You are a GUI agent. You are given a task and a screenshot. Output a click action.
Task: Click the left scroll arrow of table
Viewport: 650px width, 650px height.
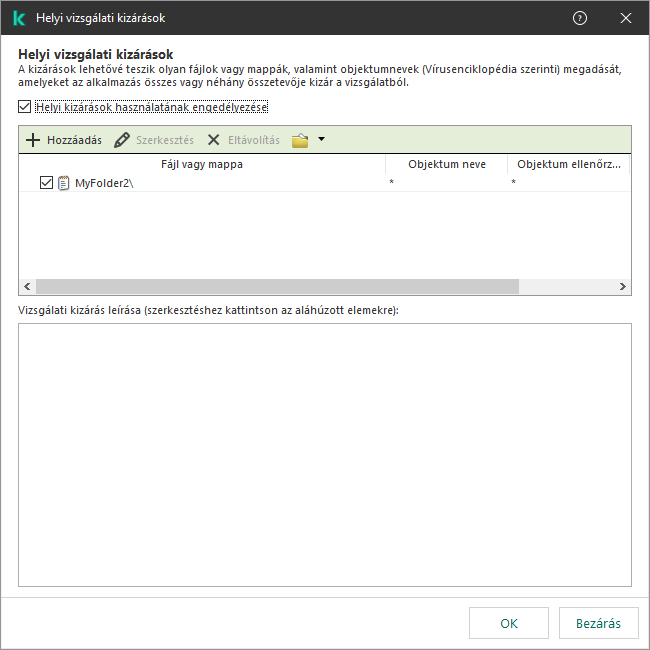(x=27, y=286)
